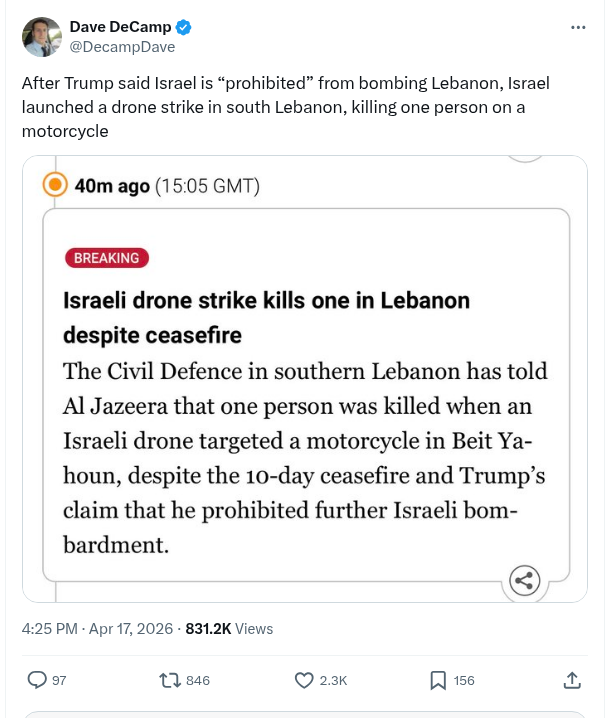Click the article body paragraph in the image

pyautogui.click(x=304, y=457)
